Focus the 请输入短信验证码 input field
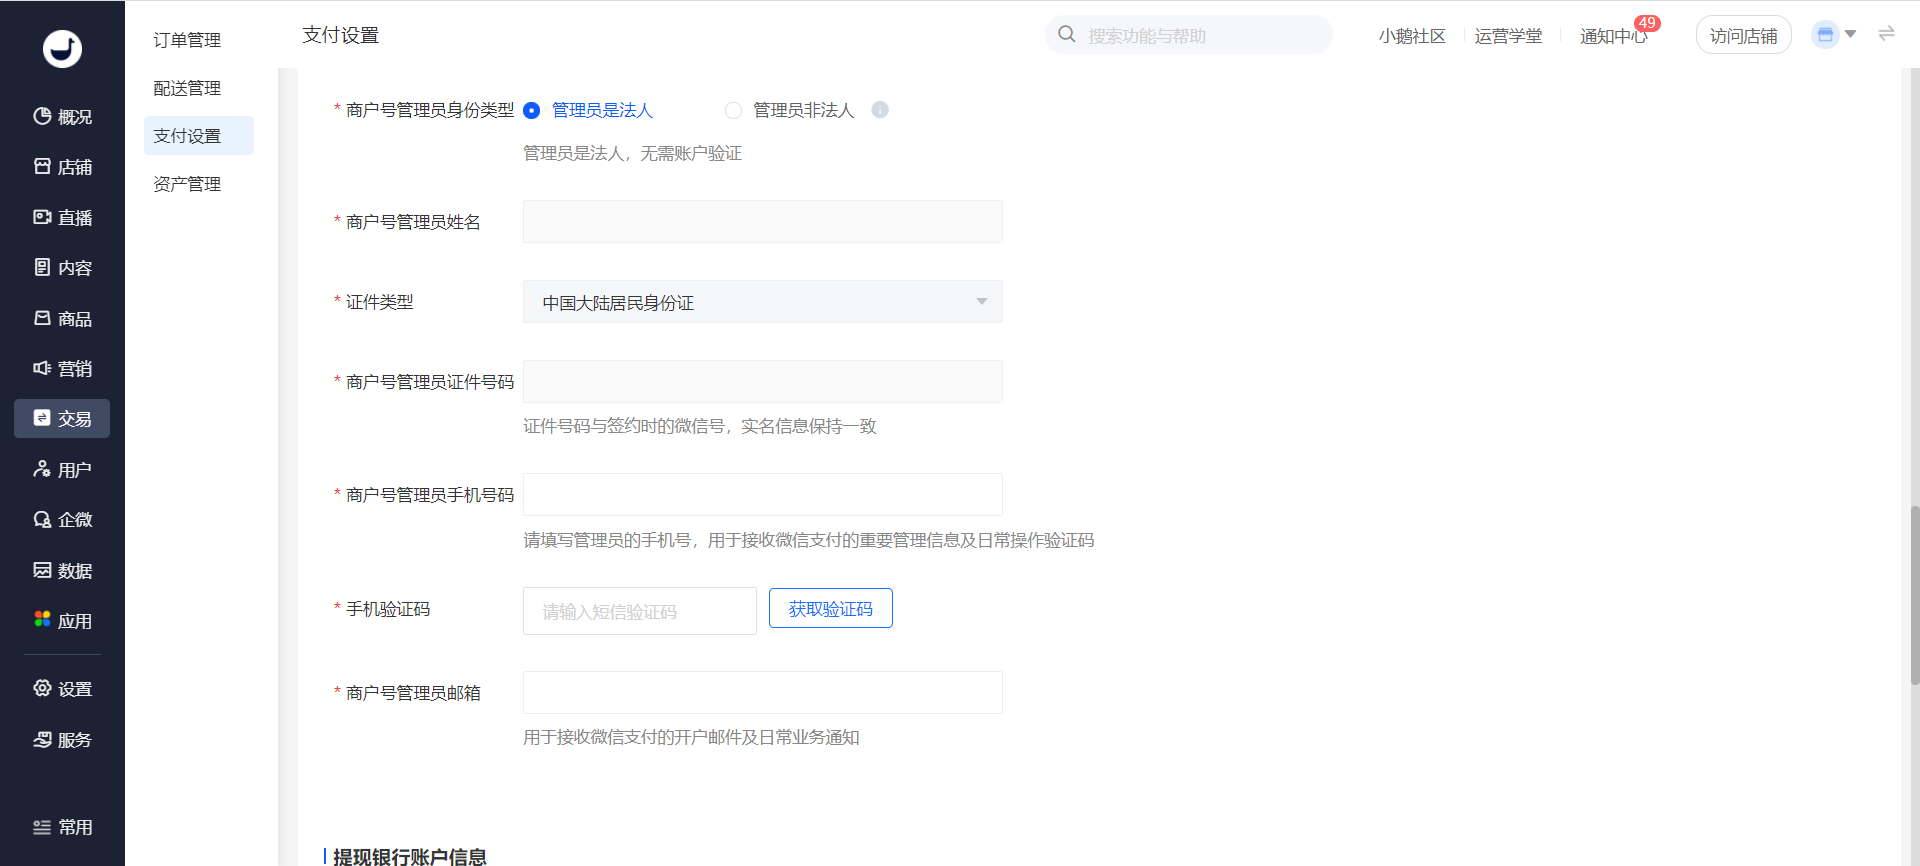1920x866 pixels. 639,611
